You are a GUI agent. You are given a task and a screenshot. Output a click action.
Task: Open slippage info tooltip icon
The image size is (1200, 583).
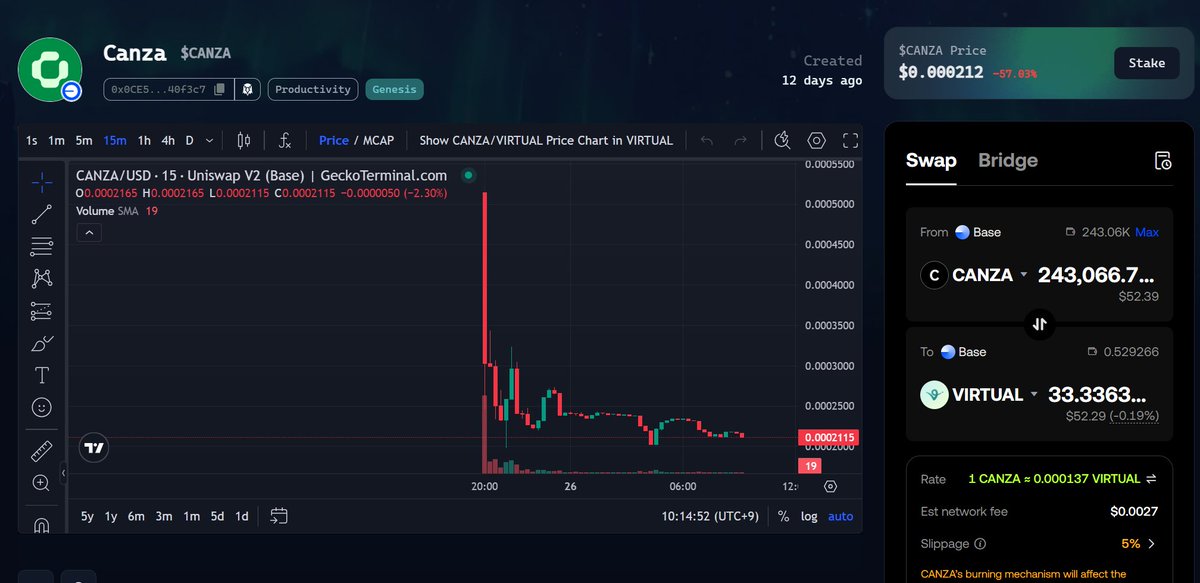pyautogui.click(x=979, y=544)
